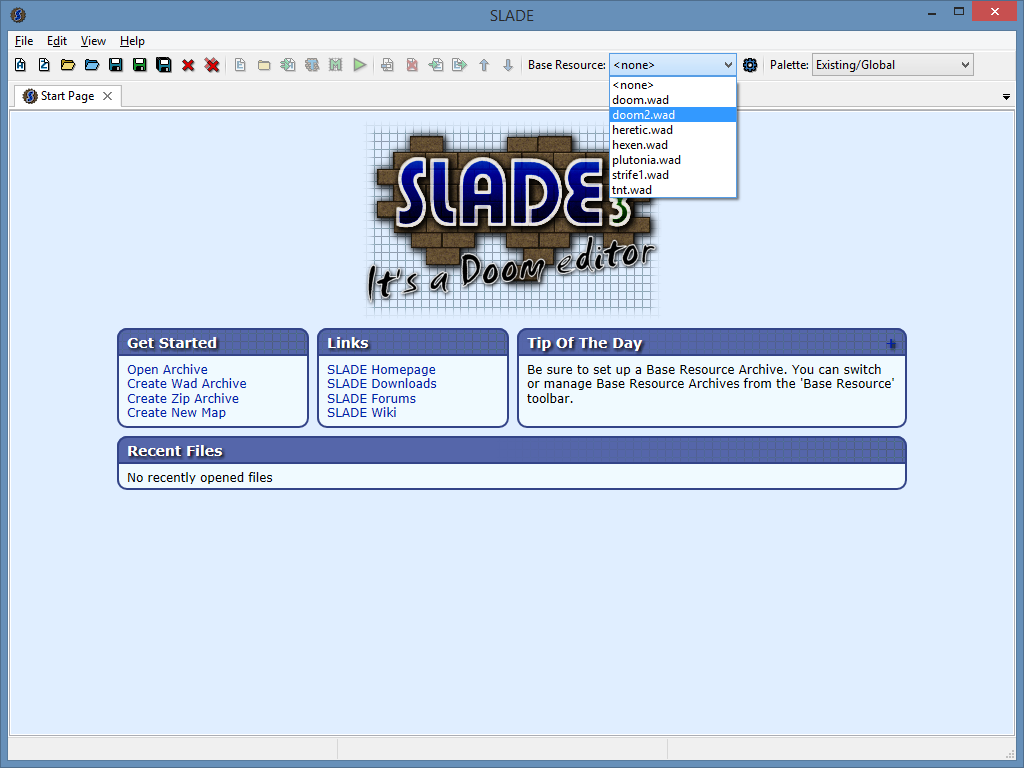The height and width of the screenshot is (768, 1024).
Task: Choose tnt.wad in the Base Resource list
Action: point(673,190)
